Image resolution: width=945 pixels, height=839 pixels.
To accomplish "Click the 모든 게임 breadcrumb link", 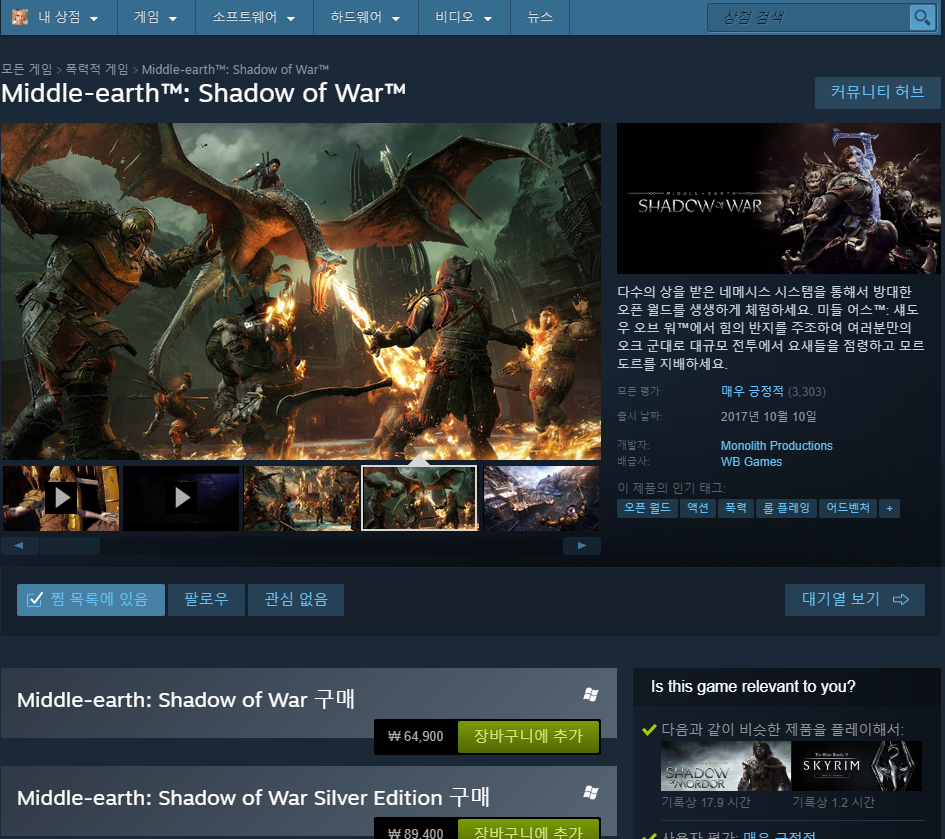I will (x=27, y=69).
